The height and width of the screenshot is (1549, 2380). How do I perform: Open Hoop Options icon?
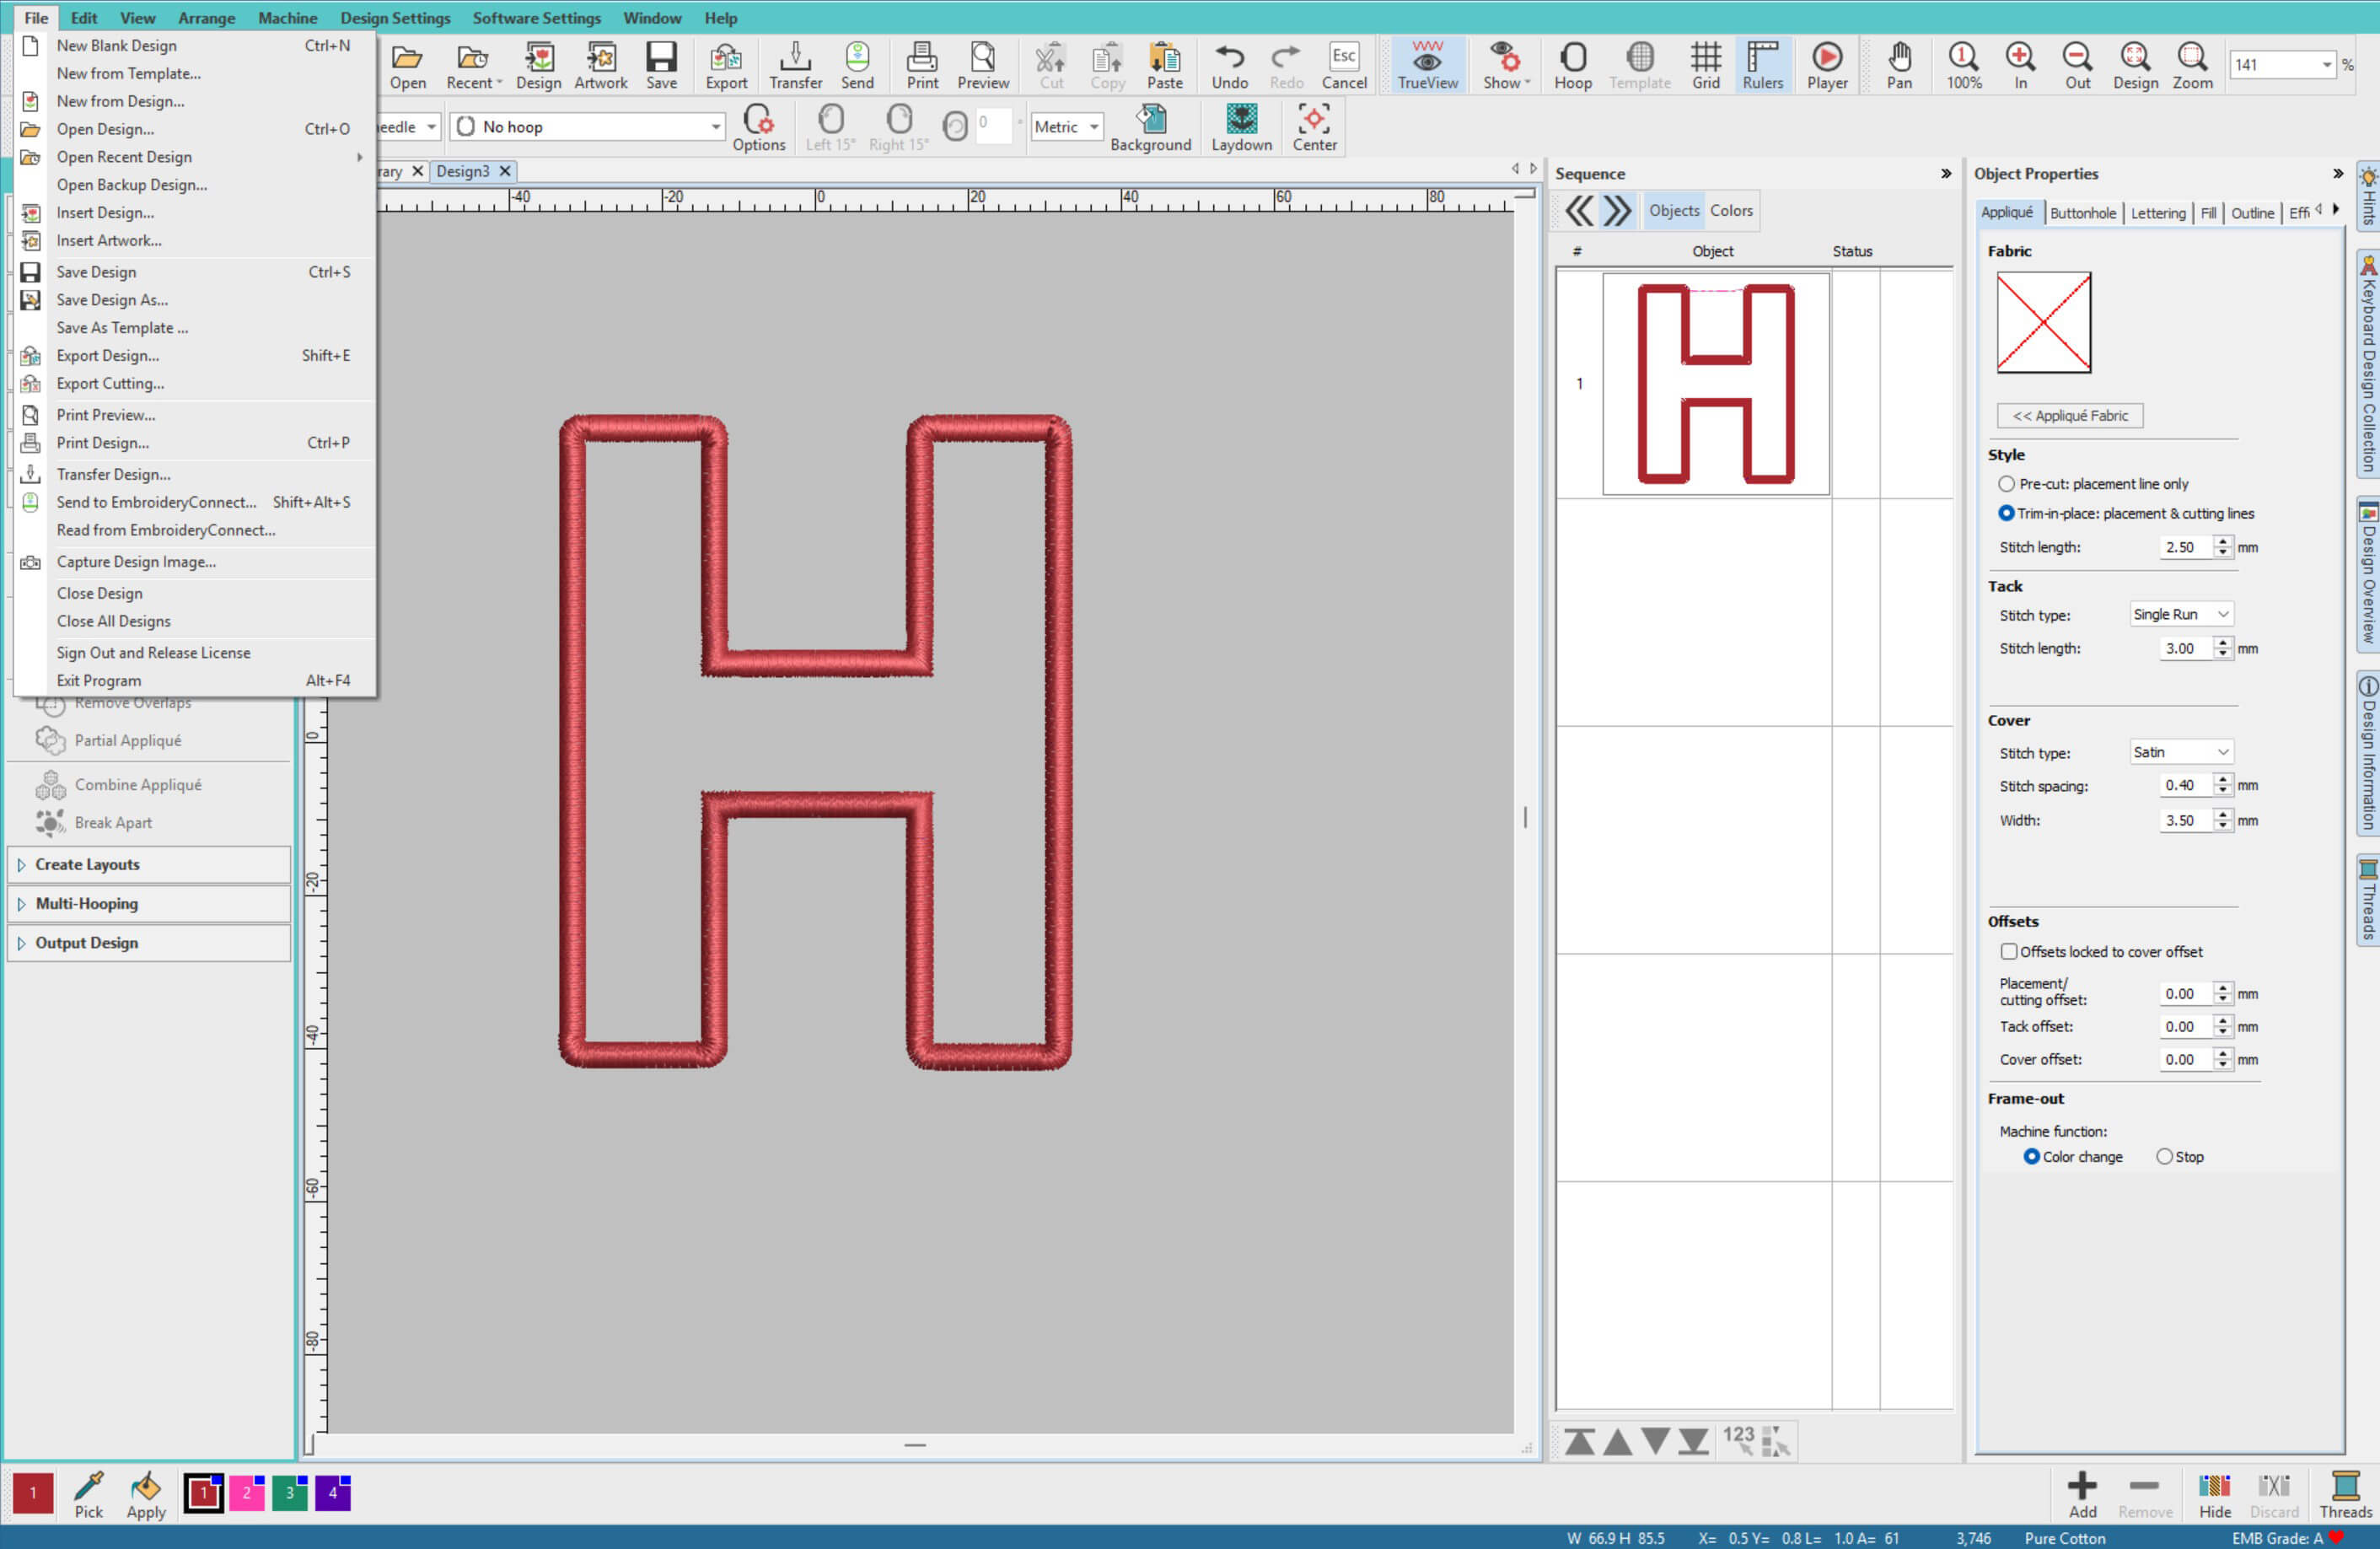pos(759,128)
